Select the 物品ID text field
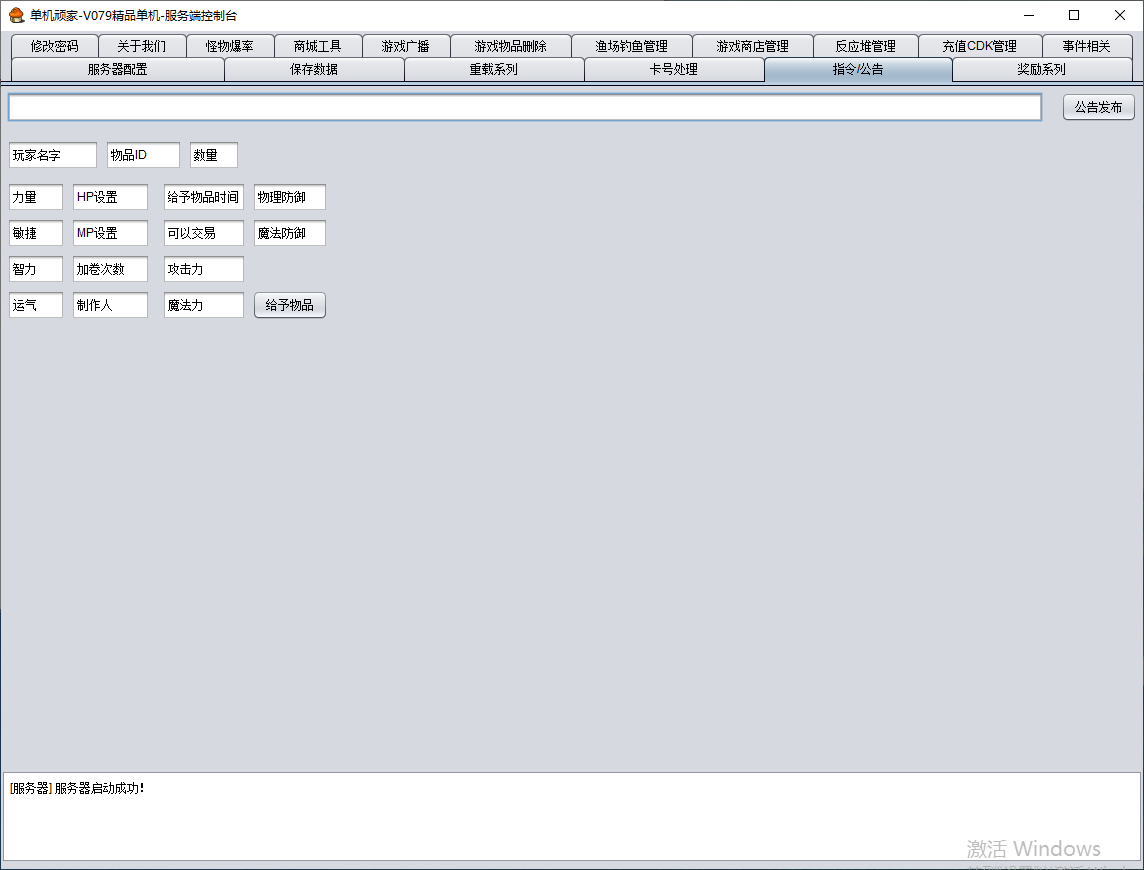The height and width of the screenshot is (870, 1144). pos(143,155)
